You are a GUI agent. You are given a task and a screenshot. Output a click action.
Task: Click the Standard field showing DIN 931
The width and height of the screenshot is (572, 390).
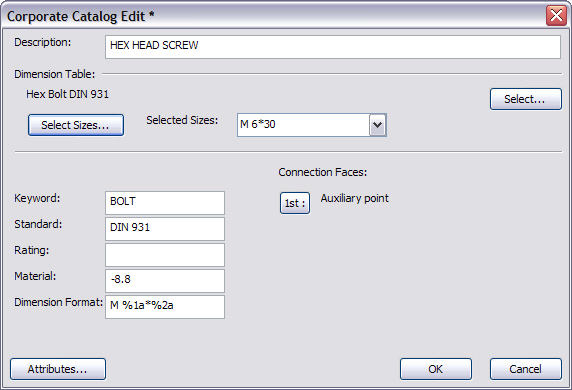165,229
